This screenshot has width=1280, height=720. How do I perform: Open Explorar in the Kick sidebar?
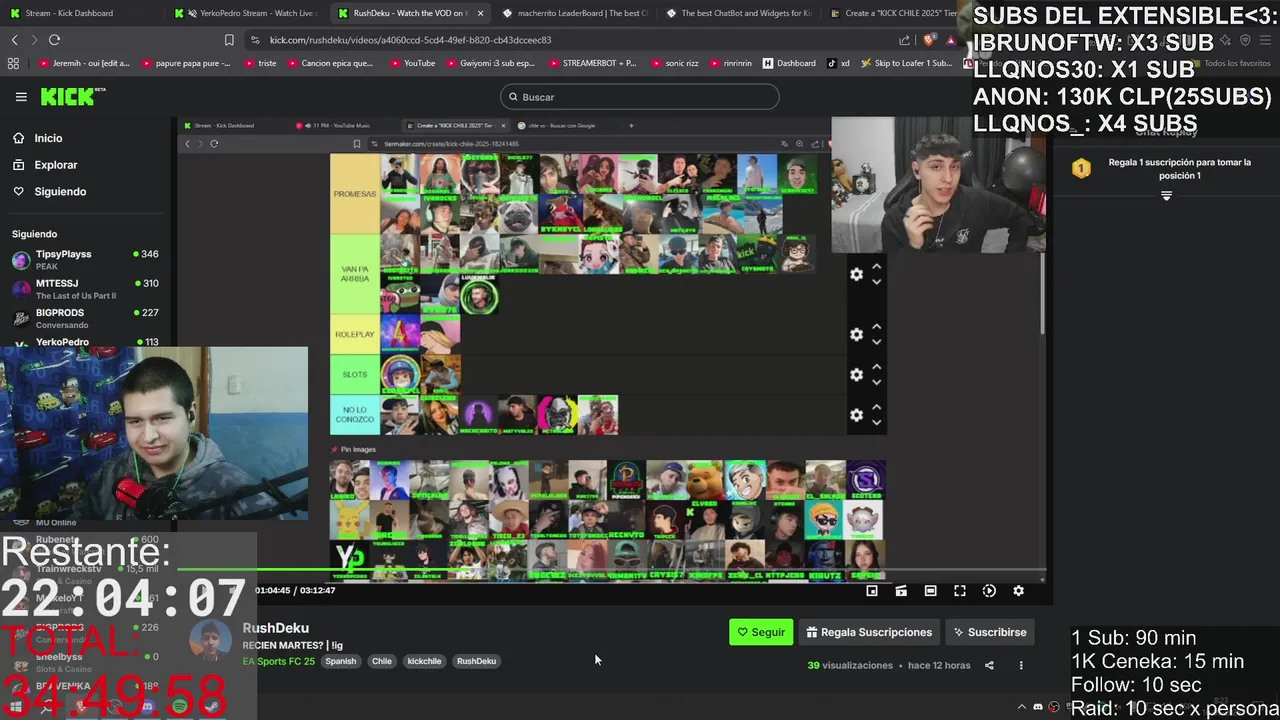(x=56, y=165)
